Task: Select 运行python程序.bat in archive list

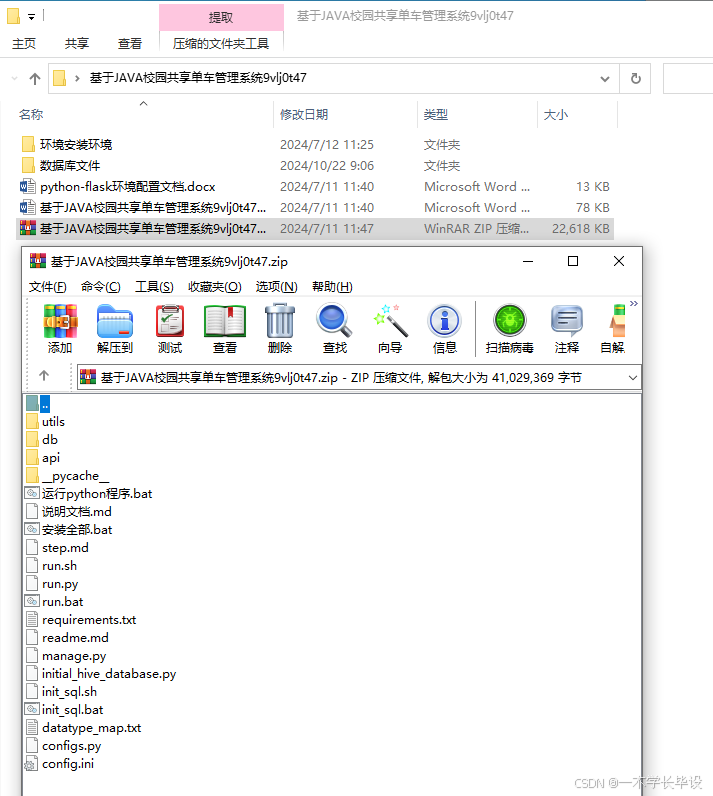Action: pyautogui.click(x=89, y=494)
